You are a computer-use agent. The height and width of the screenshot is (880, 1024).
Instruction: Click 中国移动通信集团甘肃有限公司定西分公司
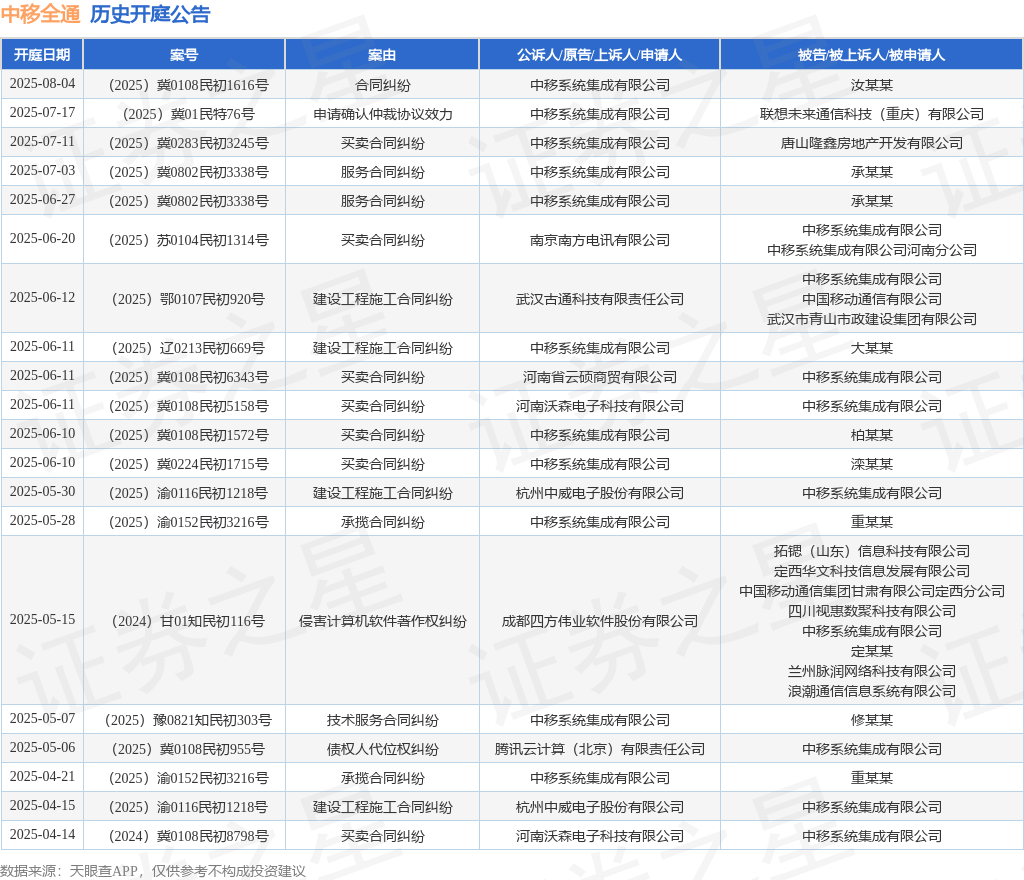click(x=871, y=591)
